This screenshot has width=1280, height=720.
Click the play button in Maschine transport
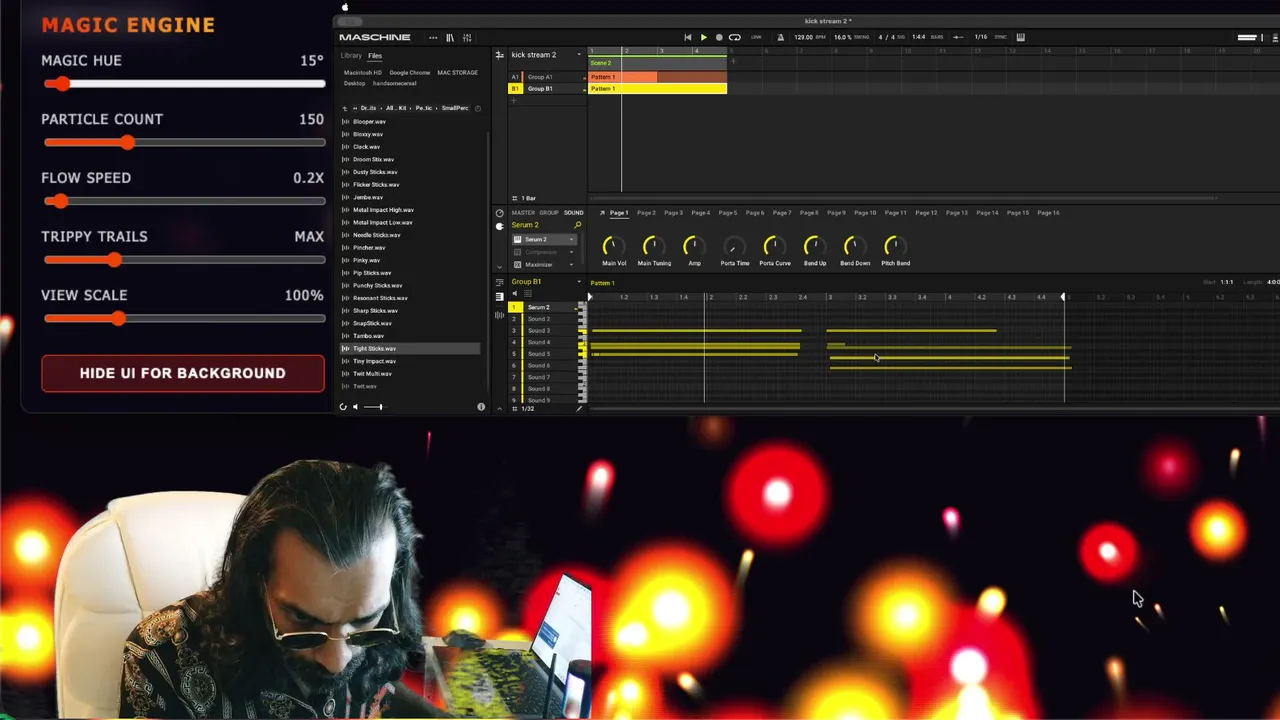pyautogui.click(x=703, y=37)
